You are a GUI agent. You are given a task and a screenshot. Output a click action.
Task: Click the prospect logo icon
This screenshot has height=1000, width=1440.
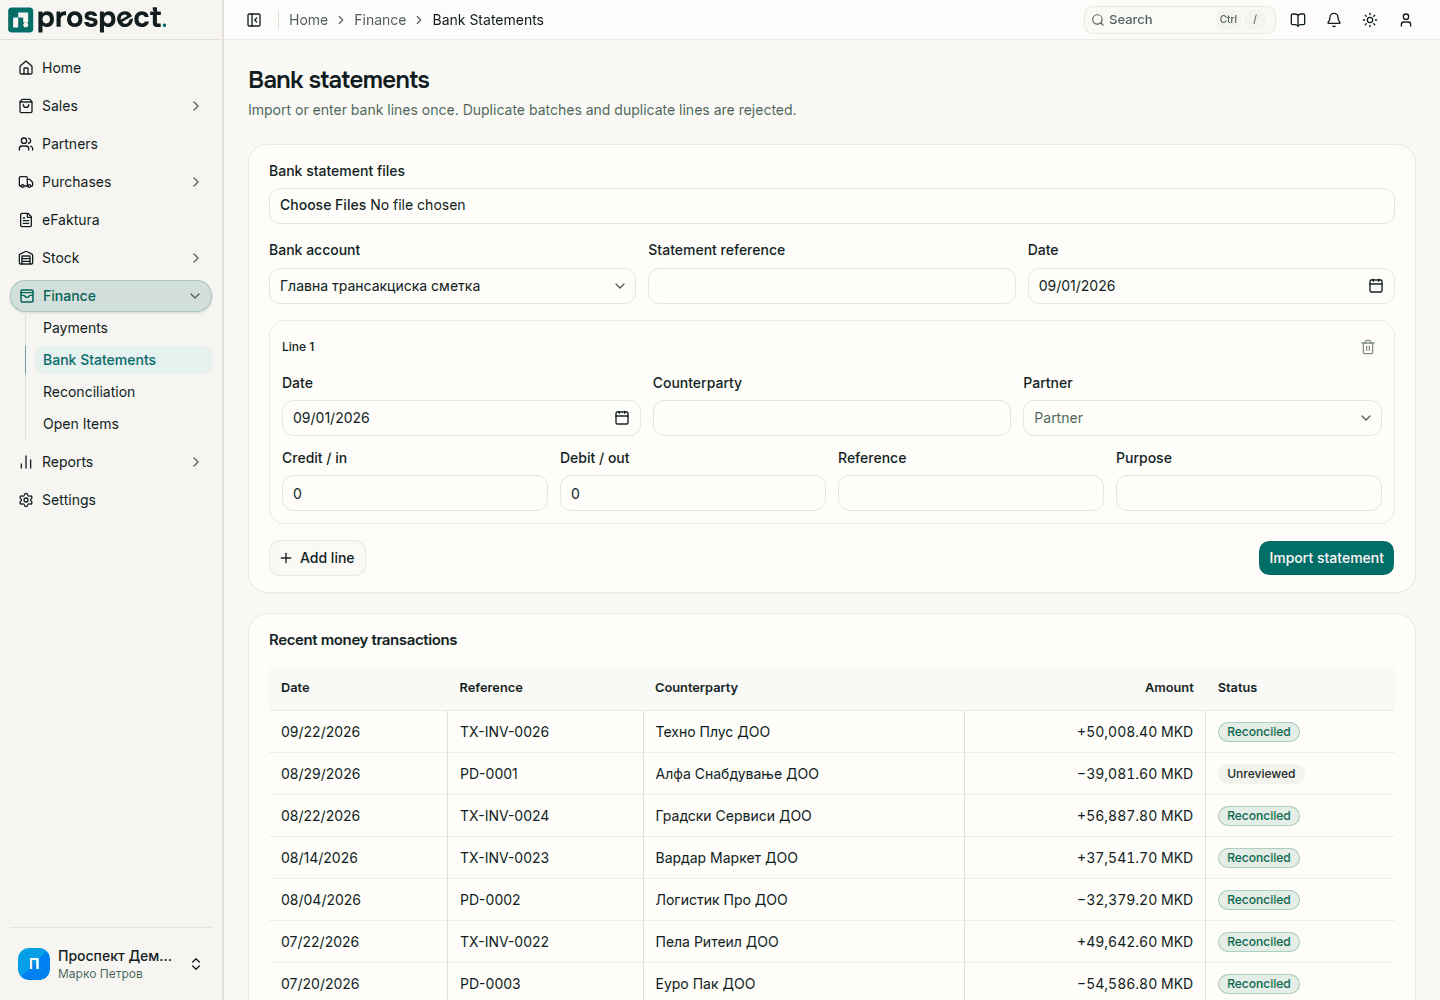(21, 20)
